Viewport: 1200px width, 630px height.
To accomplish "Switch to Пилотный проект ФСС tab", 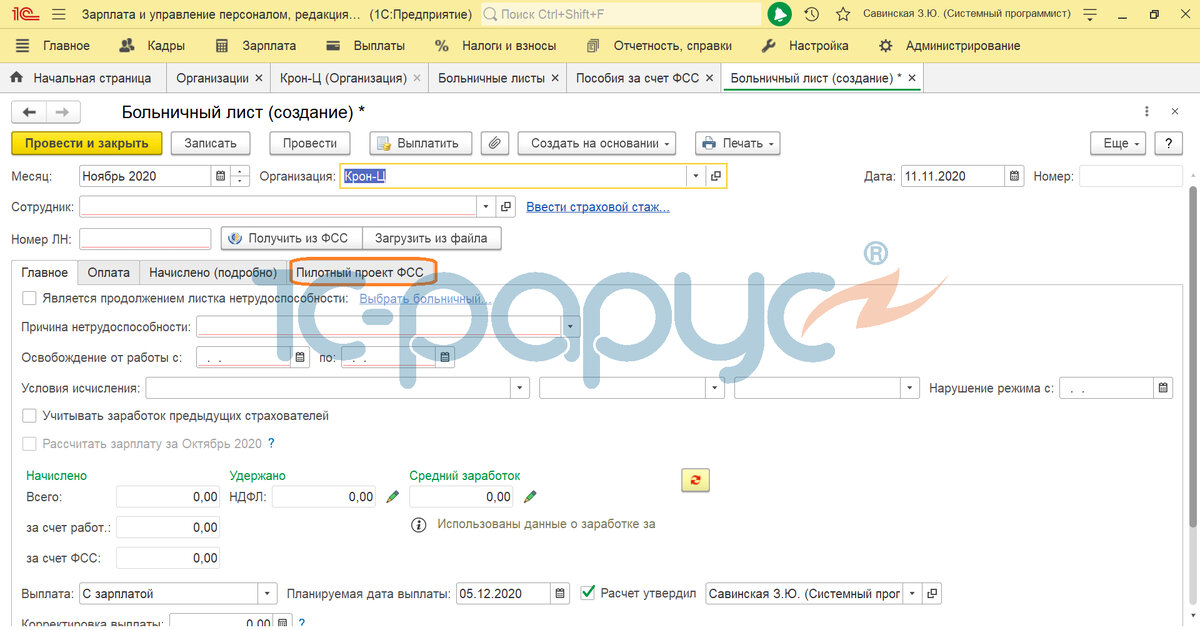I will (360, 272).
